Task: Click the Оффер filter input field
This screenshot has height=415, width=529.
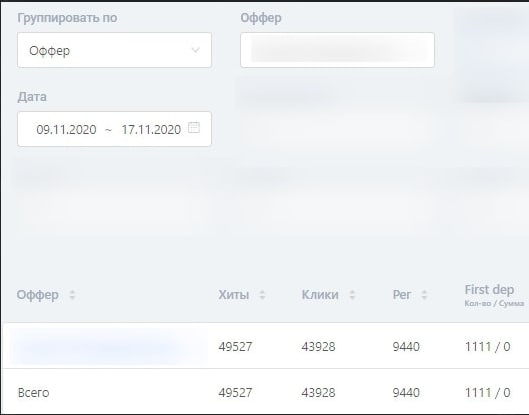Action: (337, 50)
